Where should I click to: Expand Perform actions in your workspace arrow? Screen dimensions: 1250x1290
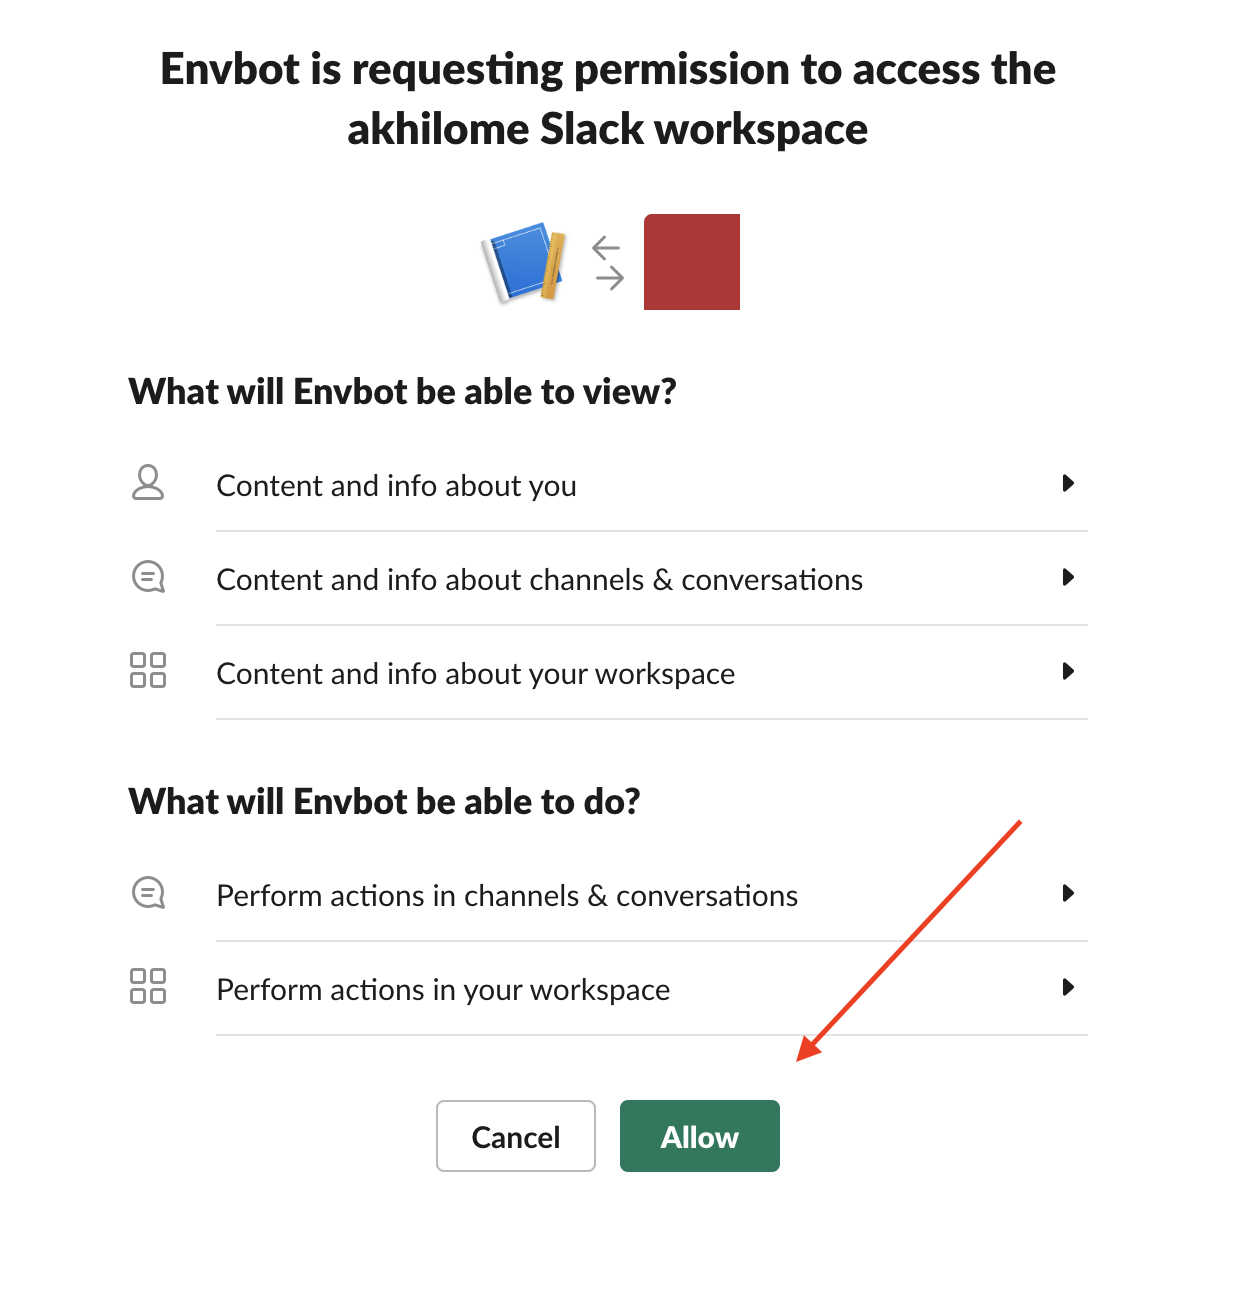click(1067, 987)
